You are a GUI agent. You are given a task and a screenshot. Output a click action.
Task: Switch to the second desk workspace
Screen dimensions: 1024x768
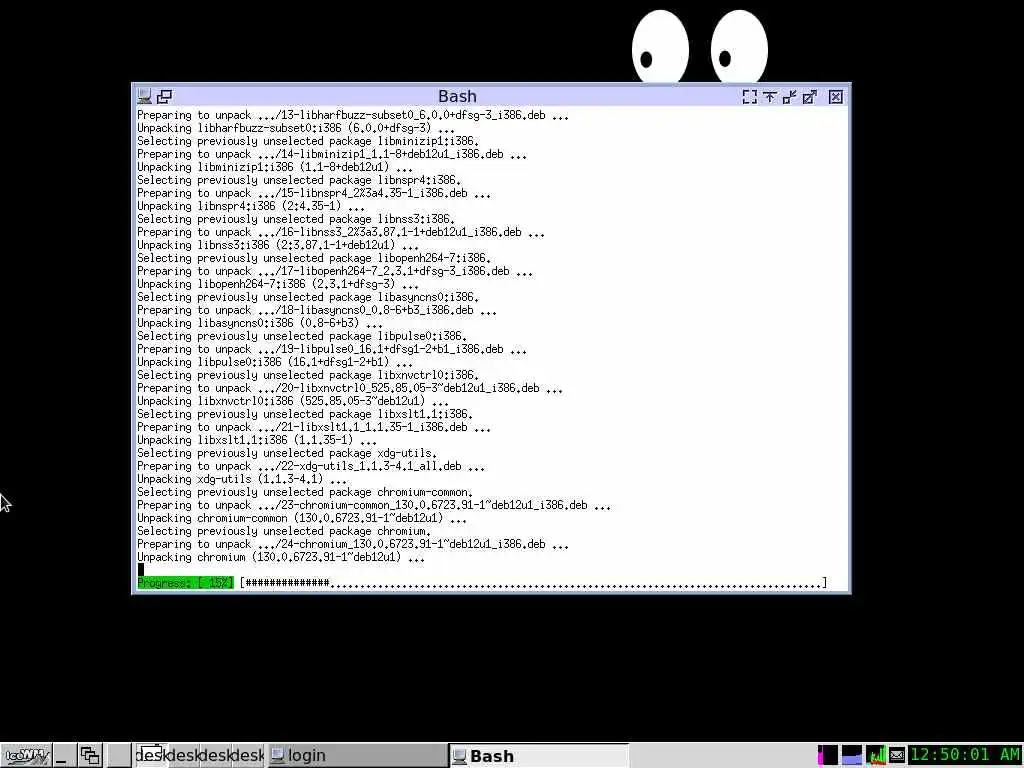(x=183, y=756)
